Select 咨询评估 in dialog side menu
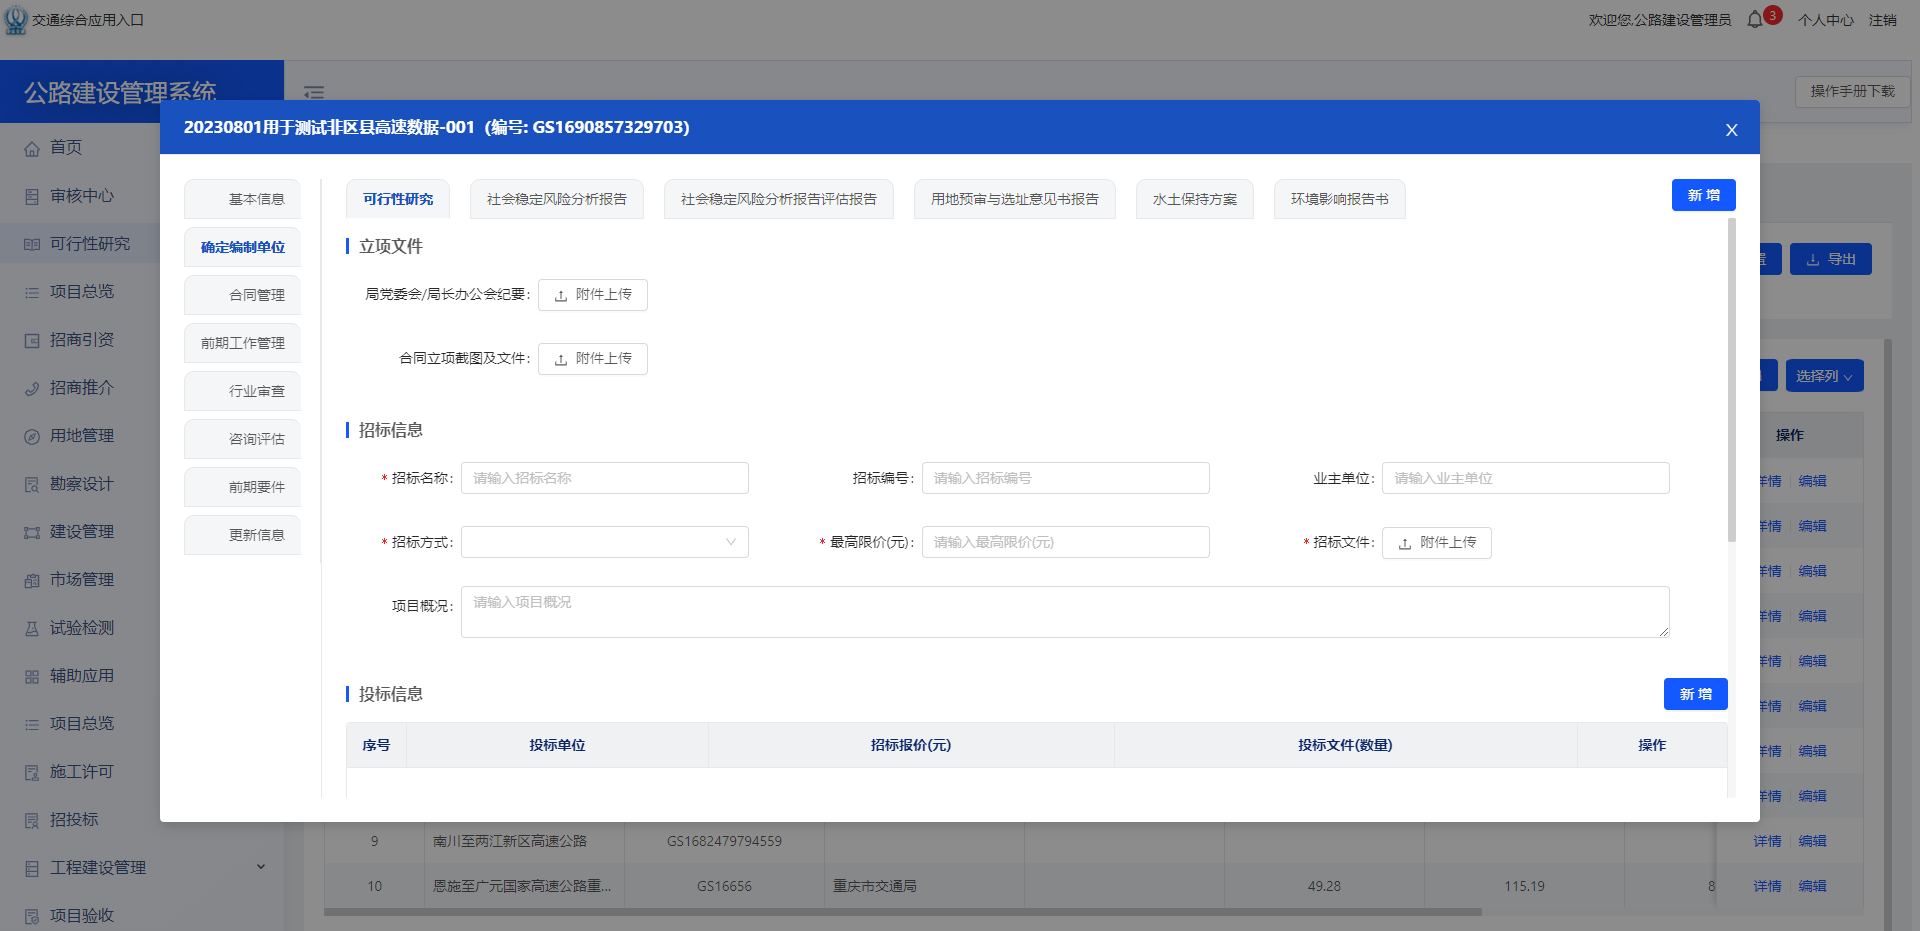 coord(242,439)
